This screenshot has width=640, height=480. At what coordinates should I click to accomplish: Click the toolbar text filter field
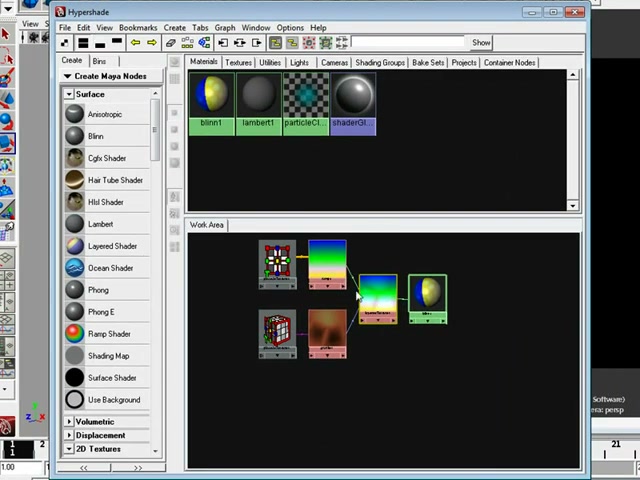coord(408,42)
